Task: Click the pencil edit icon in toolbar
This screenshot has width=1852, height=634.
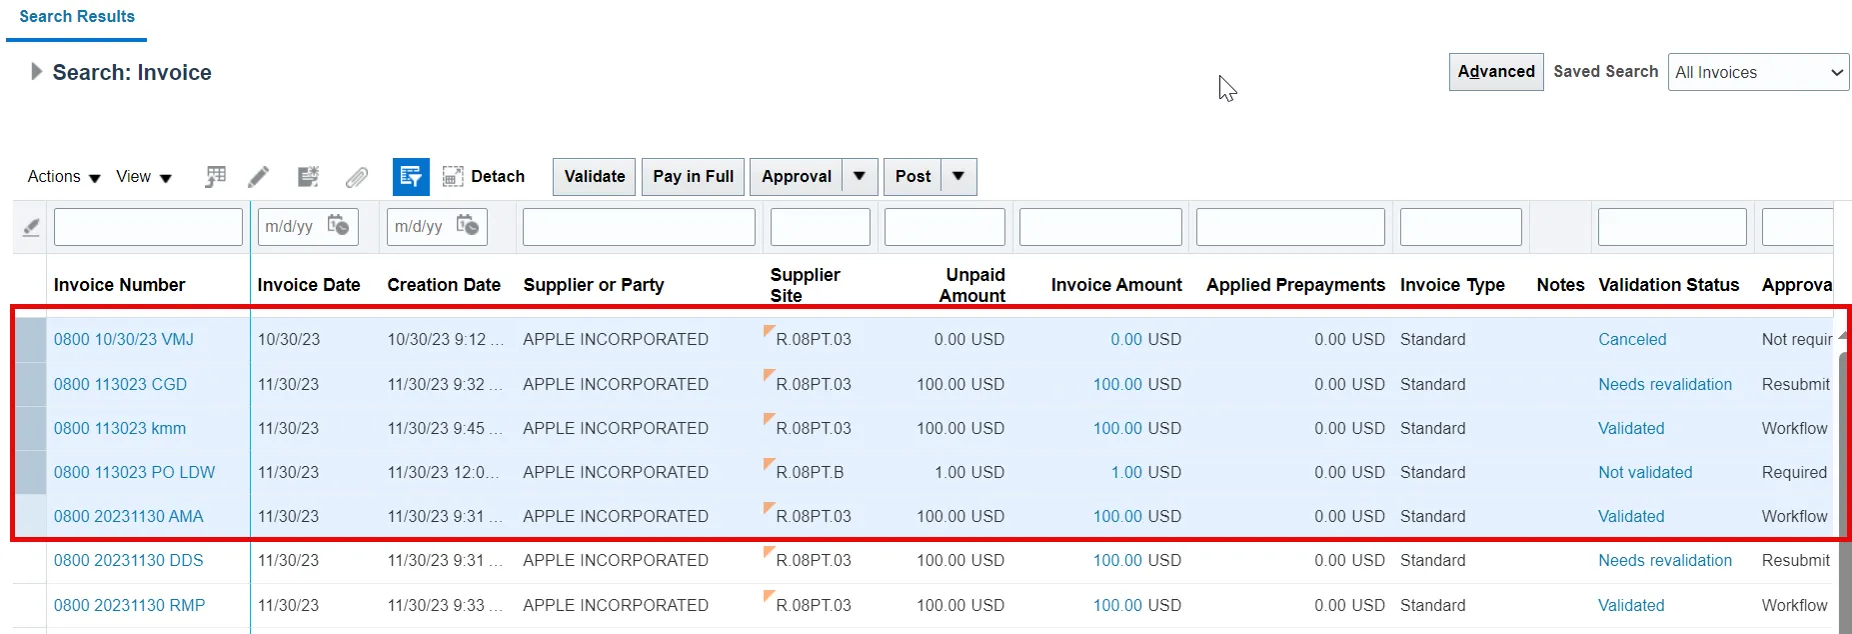Action: click(258, 177)
